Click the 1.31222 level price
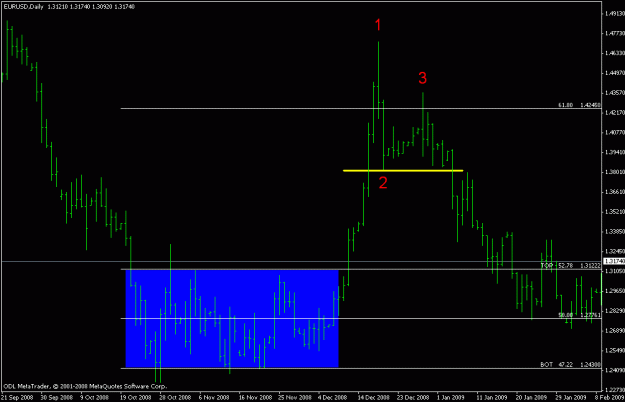 (590, 265)
